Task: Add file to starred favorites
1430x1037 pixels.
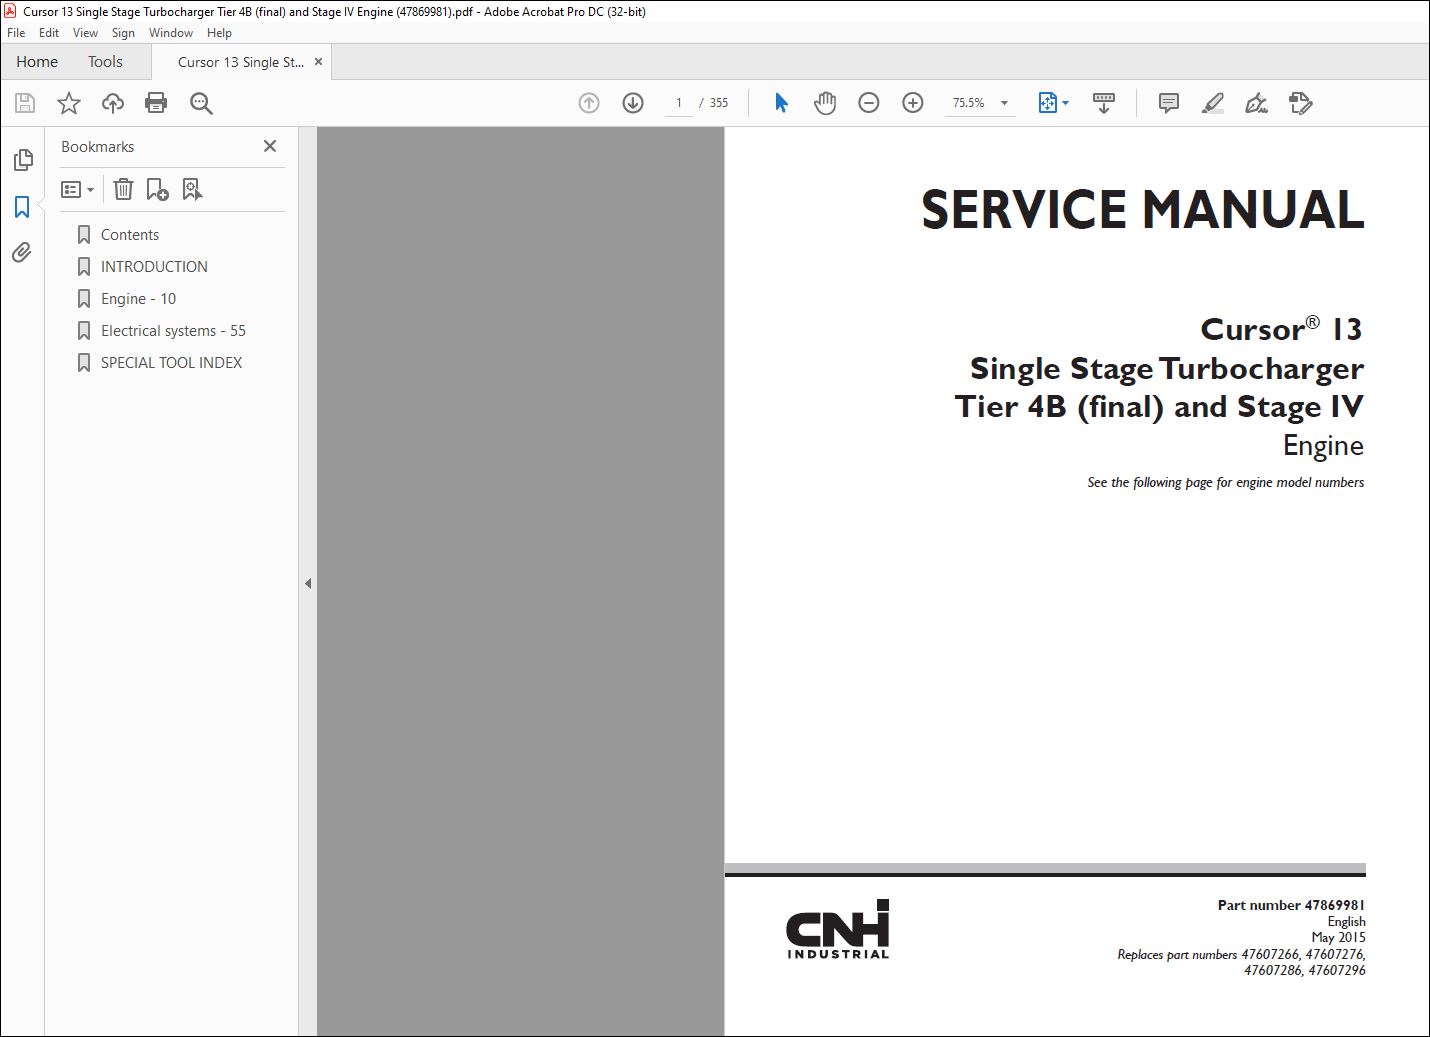Action: [69, 103]
